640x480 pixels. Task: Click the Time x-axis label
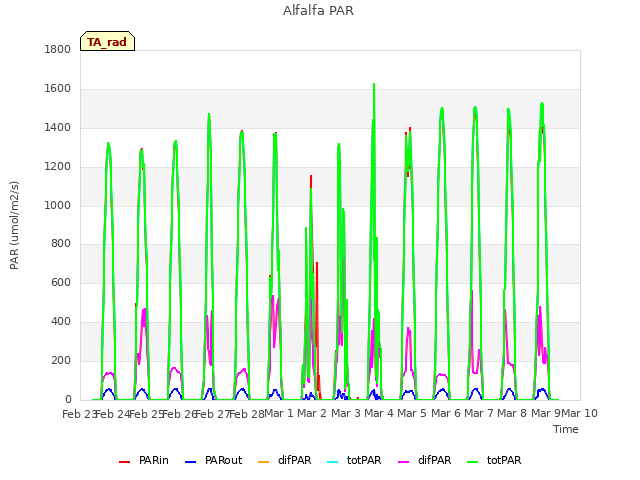566,429
